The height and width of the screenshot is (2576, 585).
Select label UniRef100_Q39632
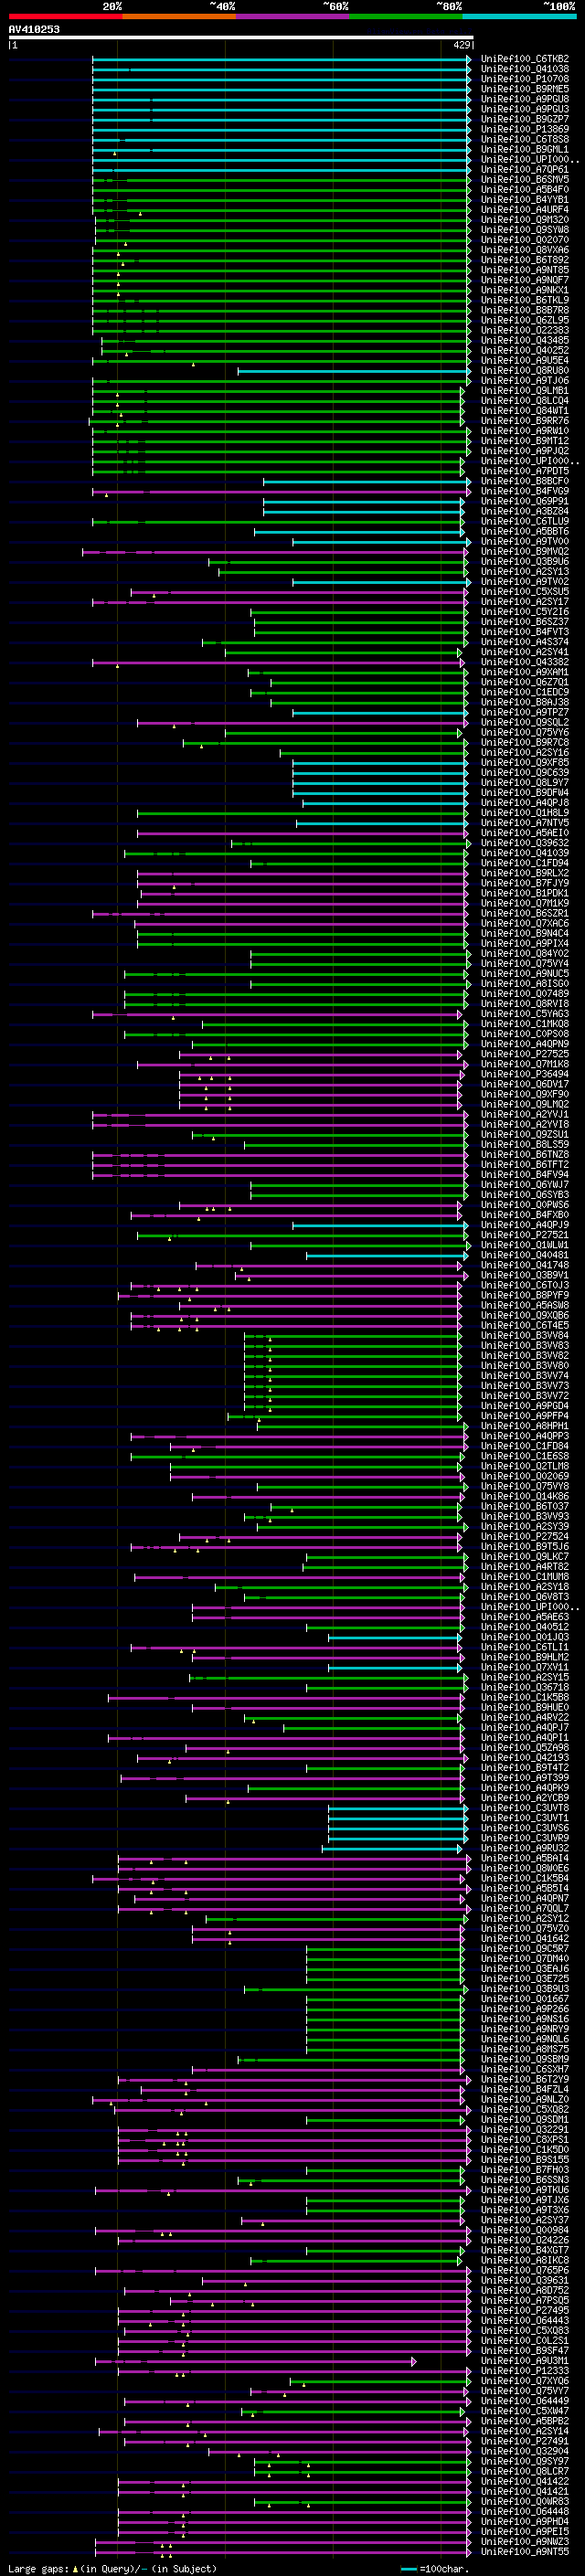tap(525, 843)
